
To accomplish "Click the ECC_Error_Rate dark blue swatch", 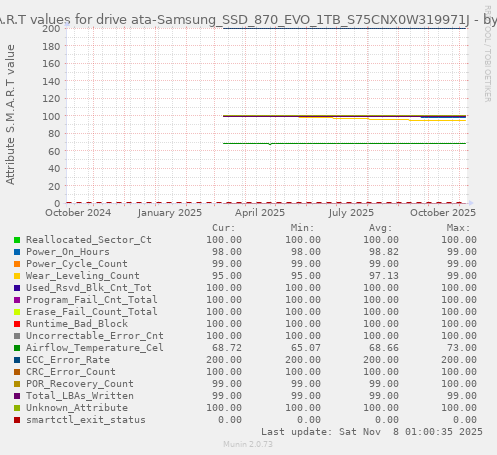I will (x=17, y=360).
